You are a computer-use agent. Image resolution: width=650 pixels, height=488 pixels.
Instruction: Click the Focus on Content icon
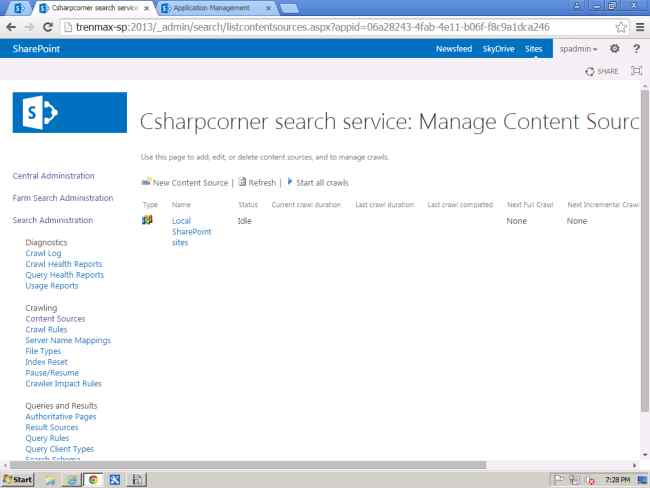636,70
